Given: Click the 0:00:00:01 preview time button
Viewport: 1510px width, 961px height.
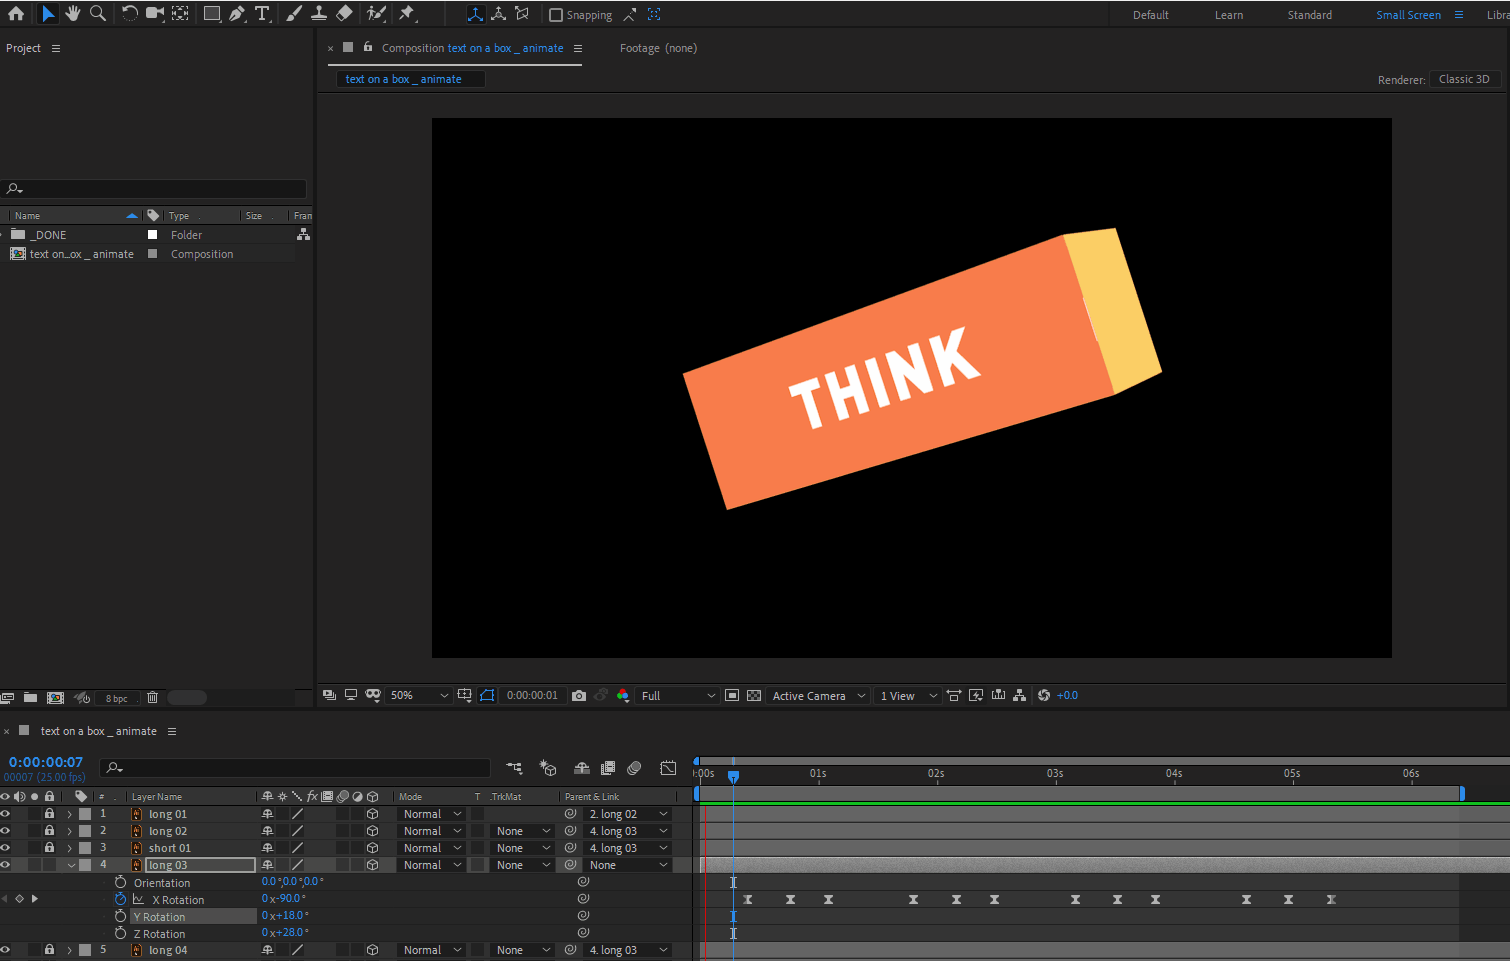Looking at the screenshot, I should coord(532,695).
